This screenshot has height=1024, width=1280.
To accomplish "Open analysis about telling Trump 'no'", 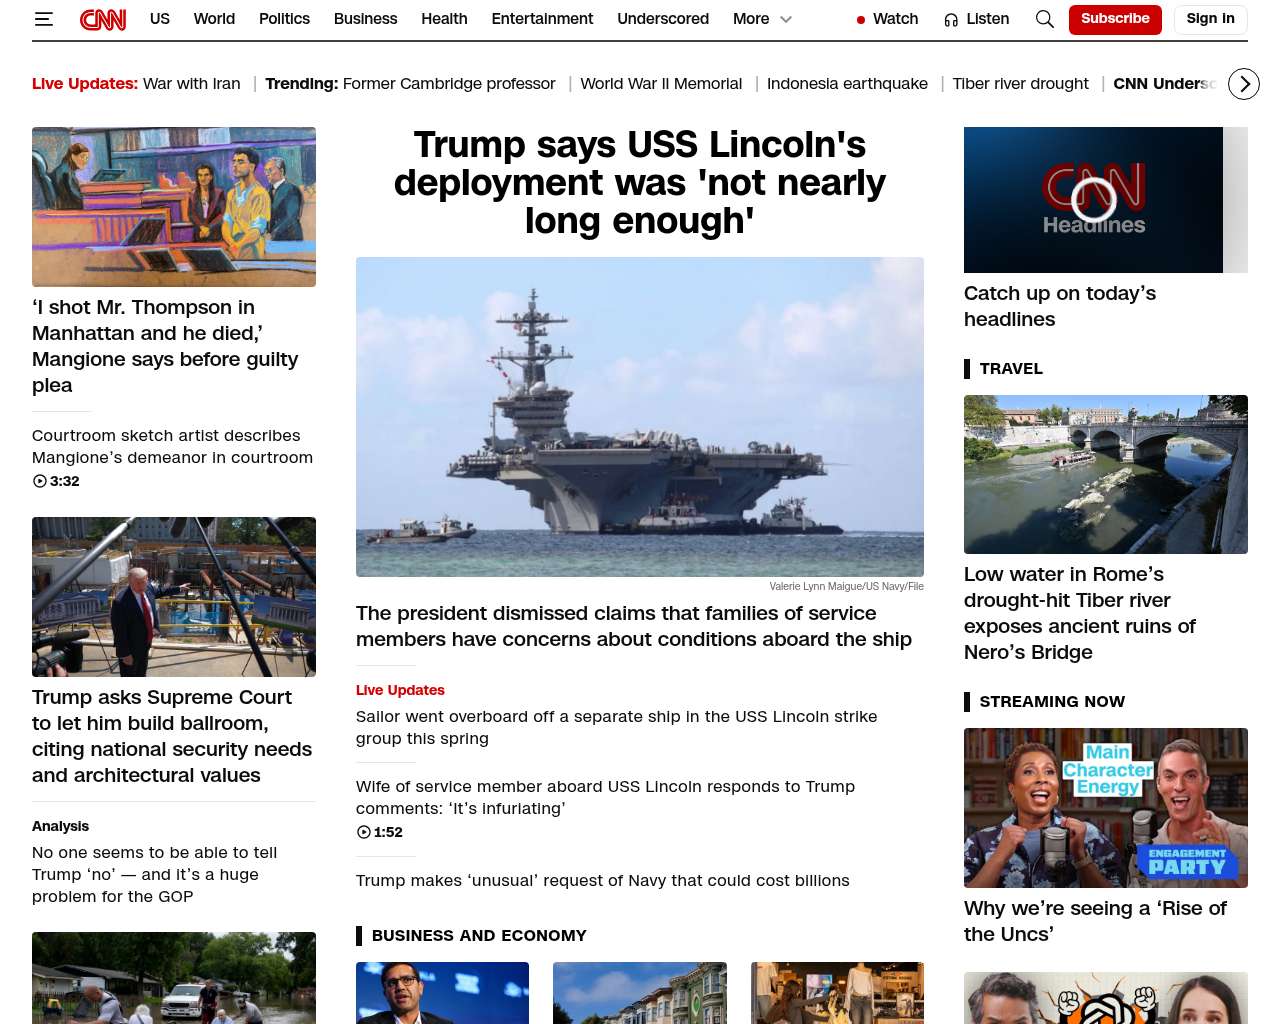I will [154, 874].
